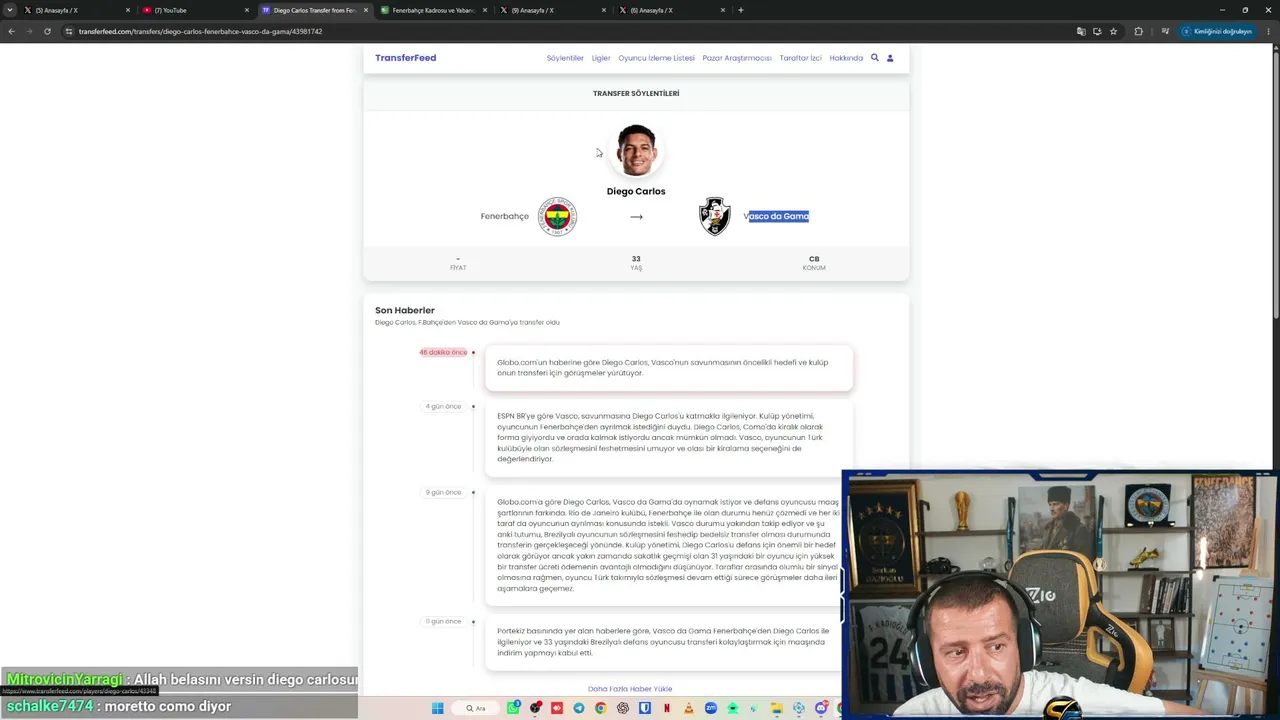This screenshot has width=1280, height=720.
Task: Open the TransferFeed site search icon
Action: tap(875, 58)
